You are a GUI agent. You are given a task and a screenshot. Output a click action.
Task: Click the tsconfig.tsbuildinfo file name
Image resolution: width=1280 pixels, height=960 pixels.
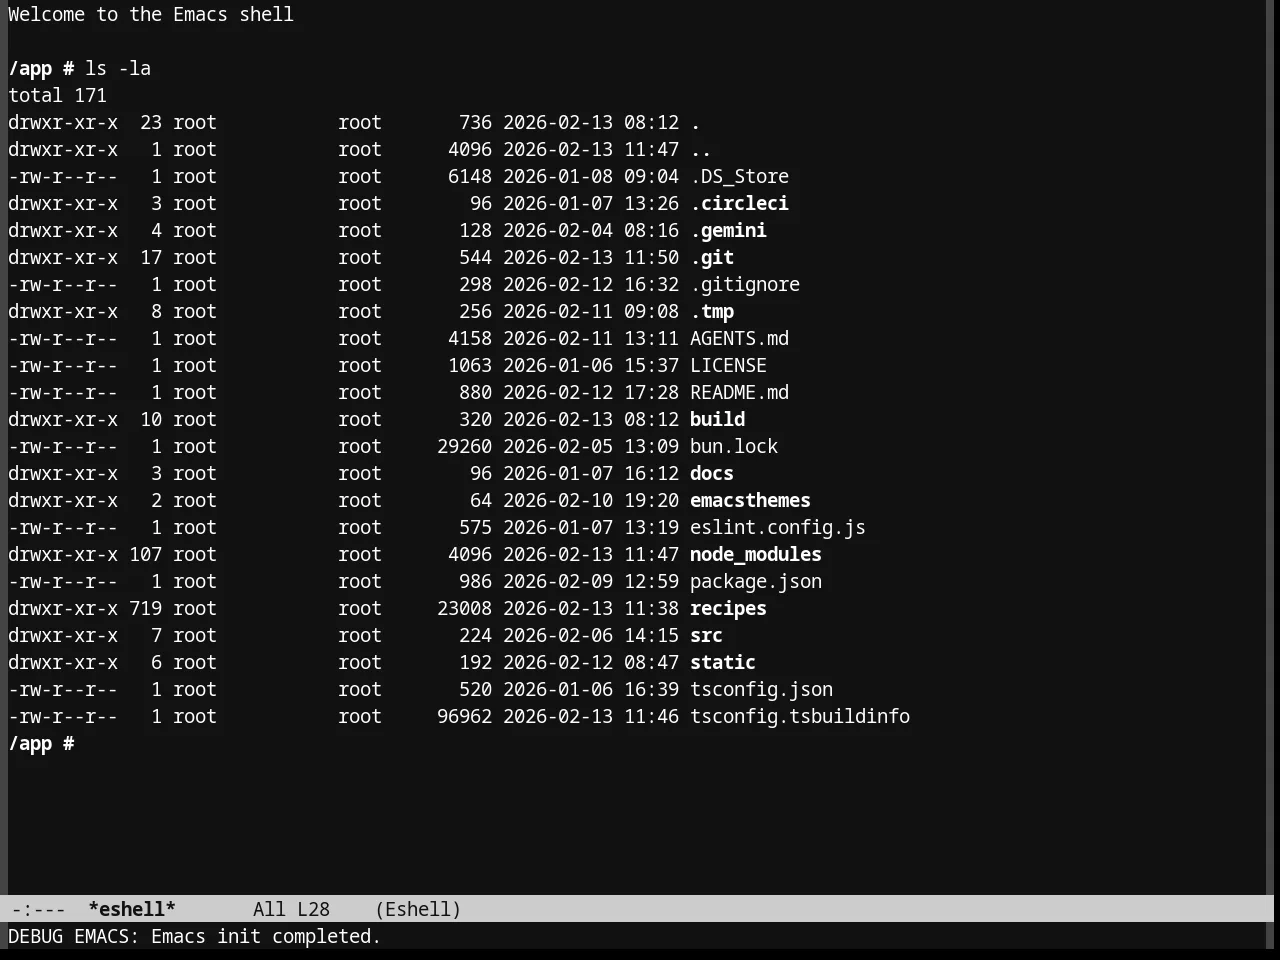click(800, 717)
